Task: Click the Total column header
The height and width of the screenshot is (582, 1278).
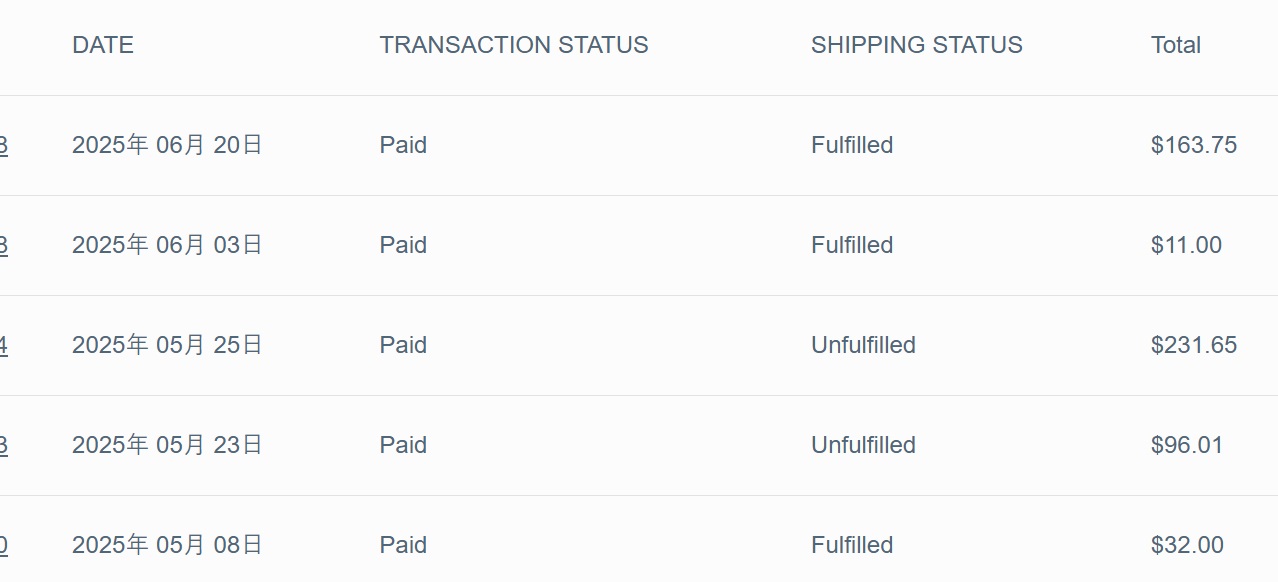Action: click(1175, 45)
